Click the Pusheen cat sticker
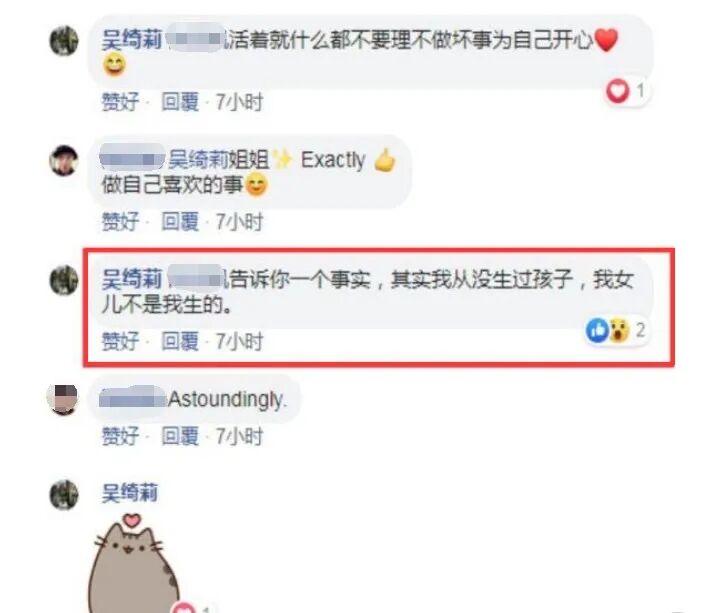Image resolution: width=701 pixels, height=613 pixels. pyautogui.click(x=134, y=565)
